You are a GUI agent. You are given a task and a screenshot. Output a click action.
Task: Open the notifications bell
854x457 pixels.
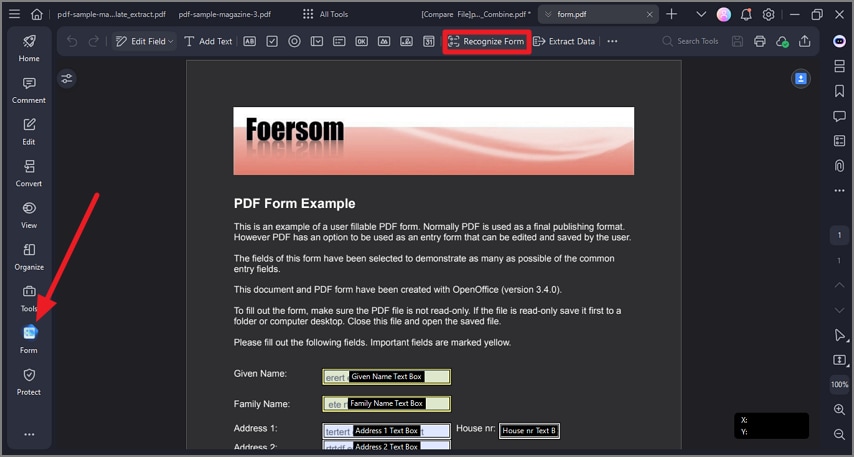(746, 14)
